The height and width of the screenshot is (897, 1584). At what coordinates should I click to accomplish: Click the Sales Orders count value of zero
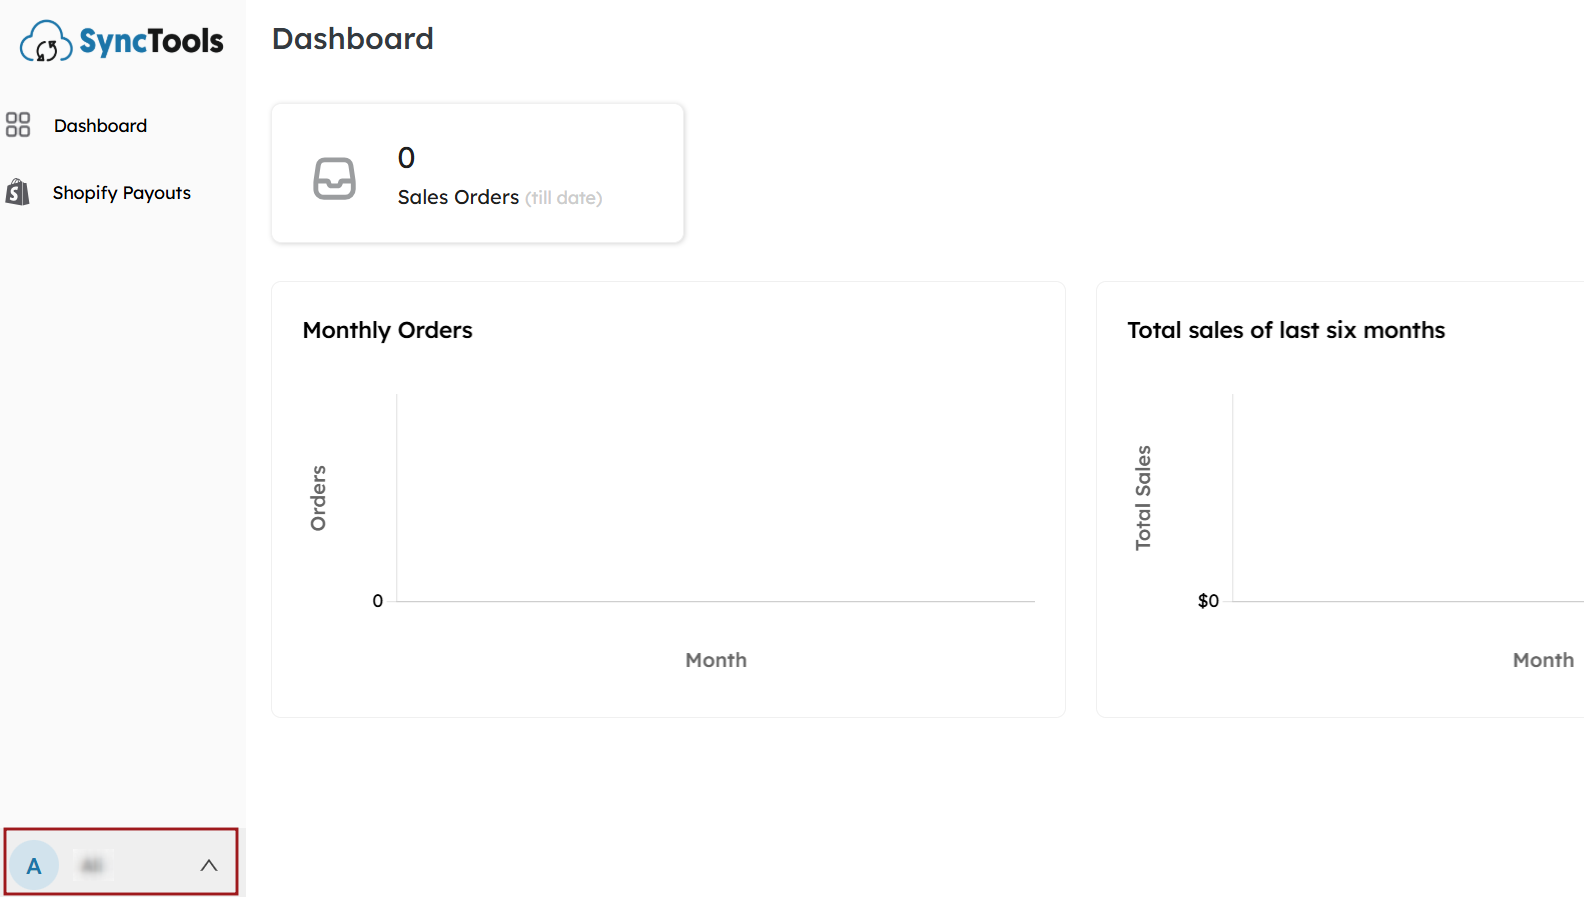pyautogui.click(x=406, y=158)
